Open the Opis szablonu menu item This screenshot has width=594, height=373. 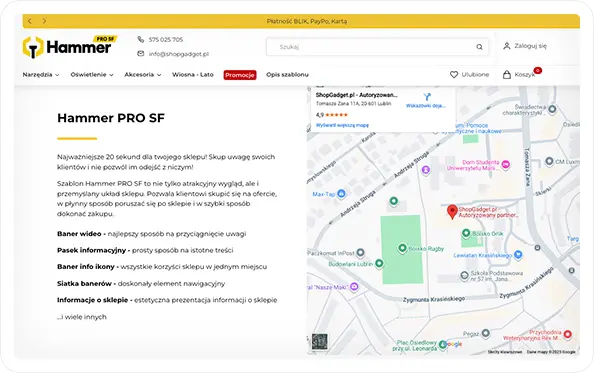pos(287,75)
